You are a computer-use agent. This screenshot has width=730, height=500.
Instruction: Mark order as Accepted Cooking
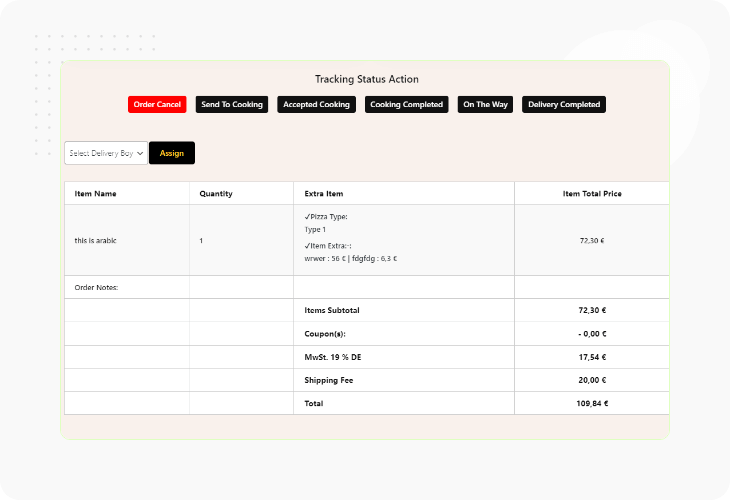[x=316, y=105]
